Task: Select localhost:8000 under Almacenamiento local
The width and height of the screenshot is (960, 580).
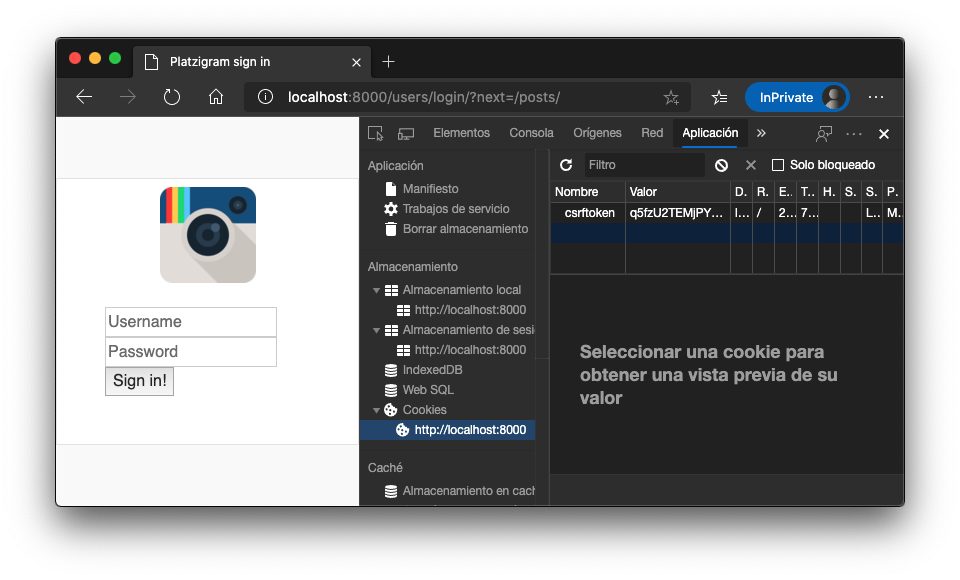Action: click(470, 310)
